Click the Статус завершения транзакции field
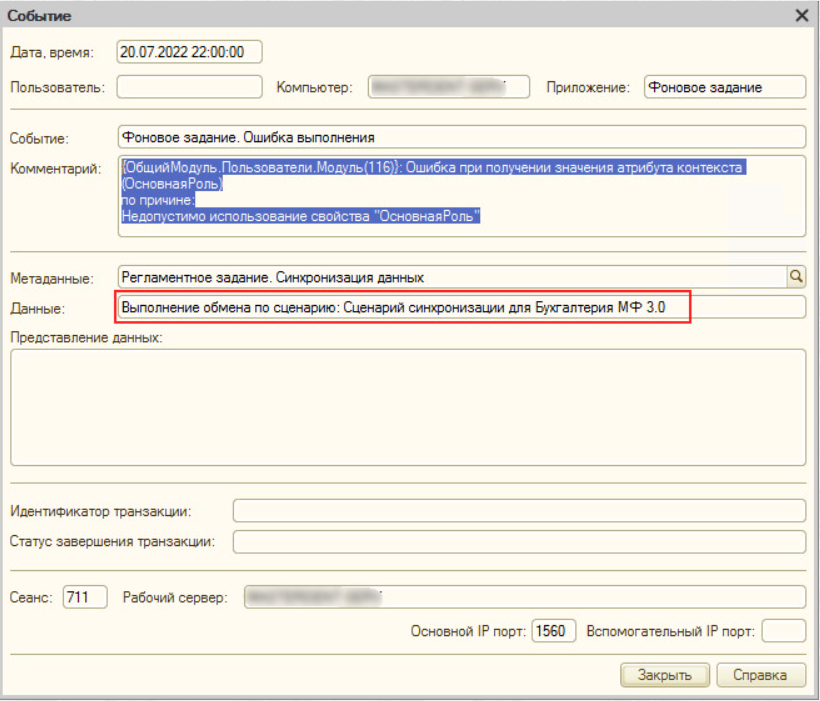 coord(518,542)
